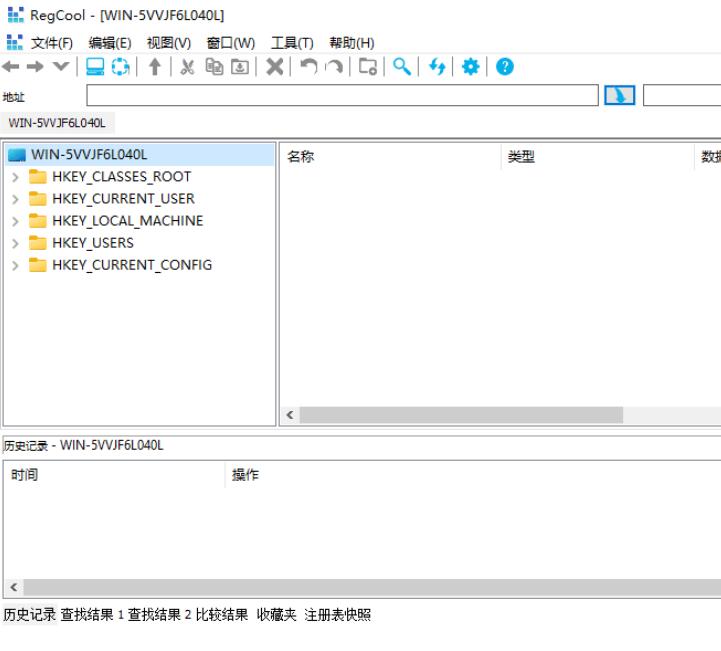Open the 工具(T) menu
The height and width of the screenshot is (651, 721).
(292, 43)
